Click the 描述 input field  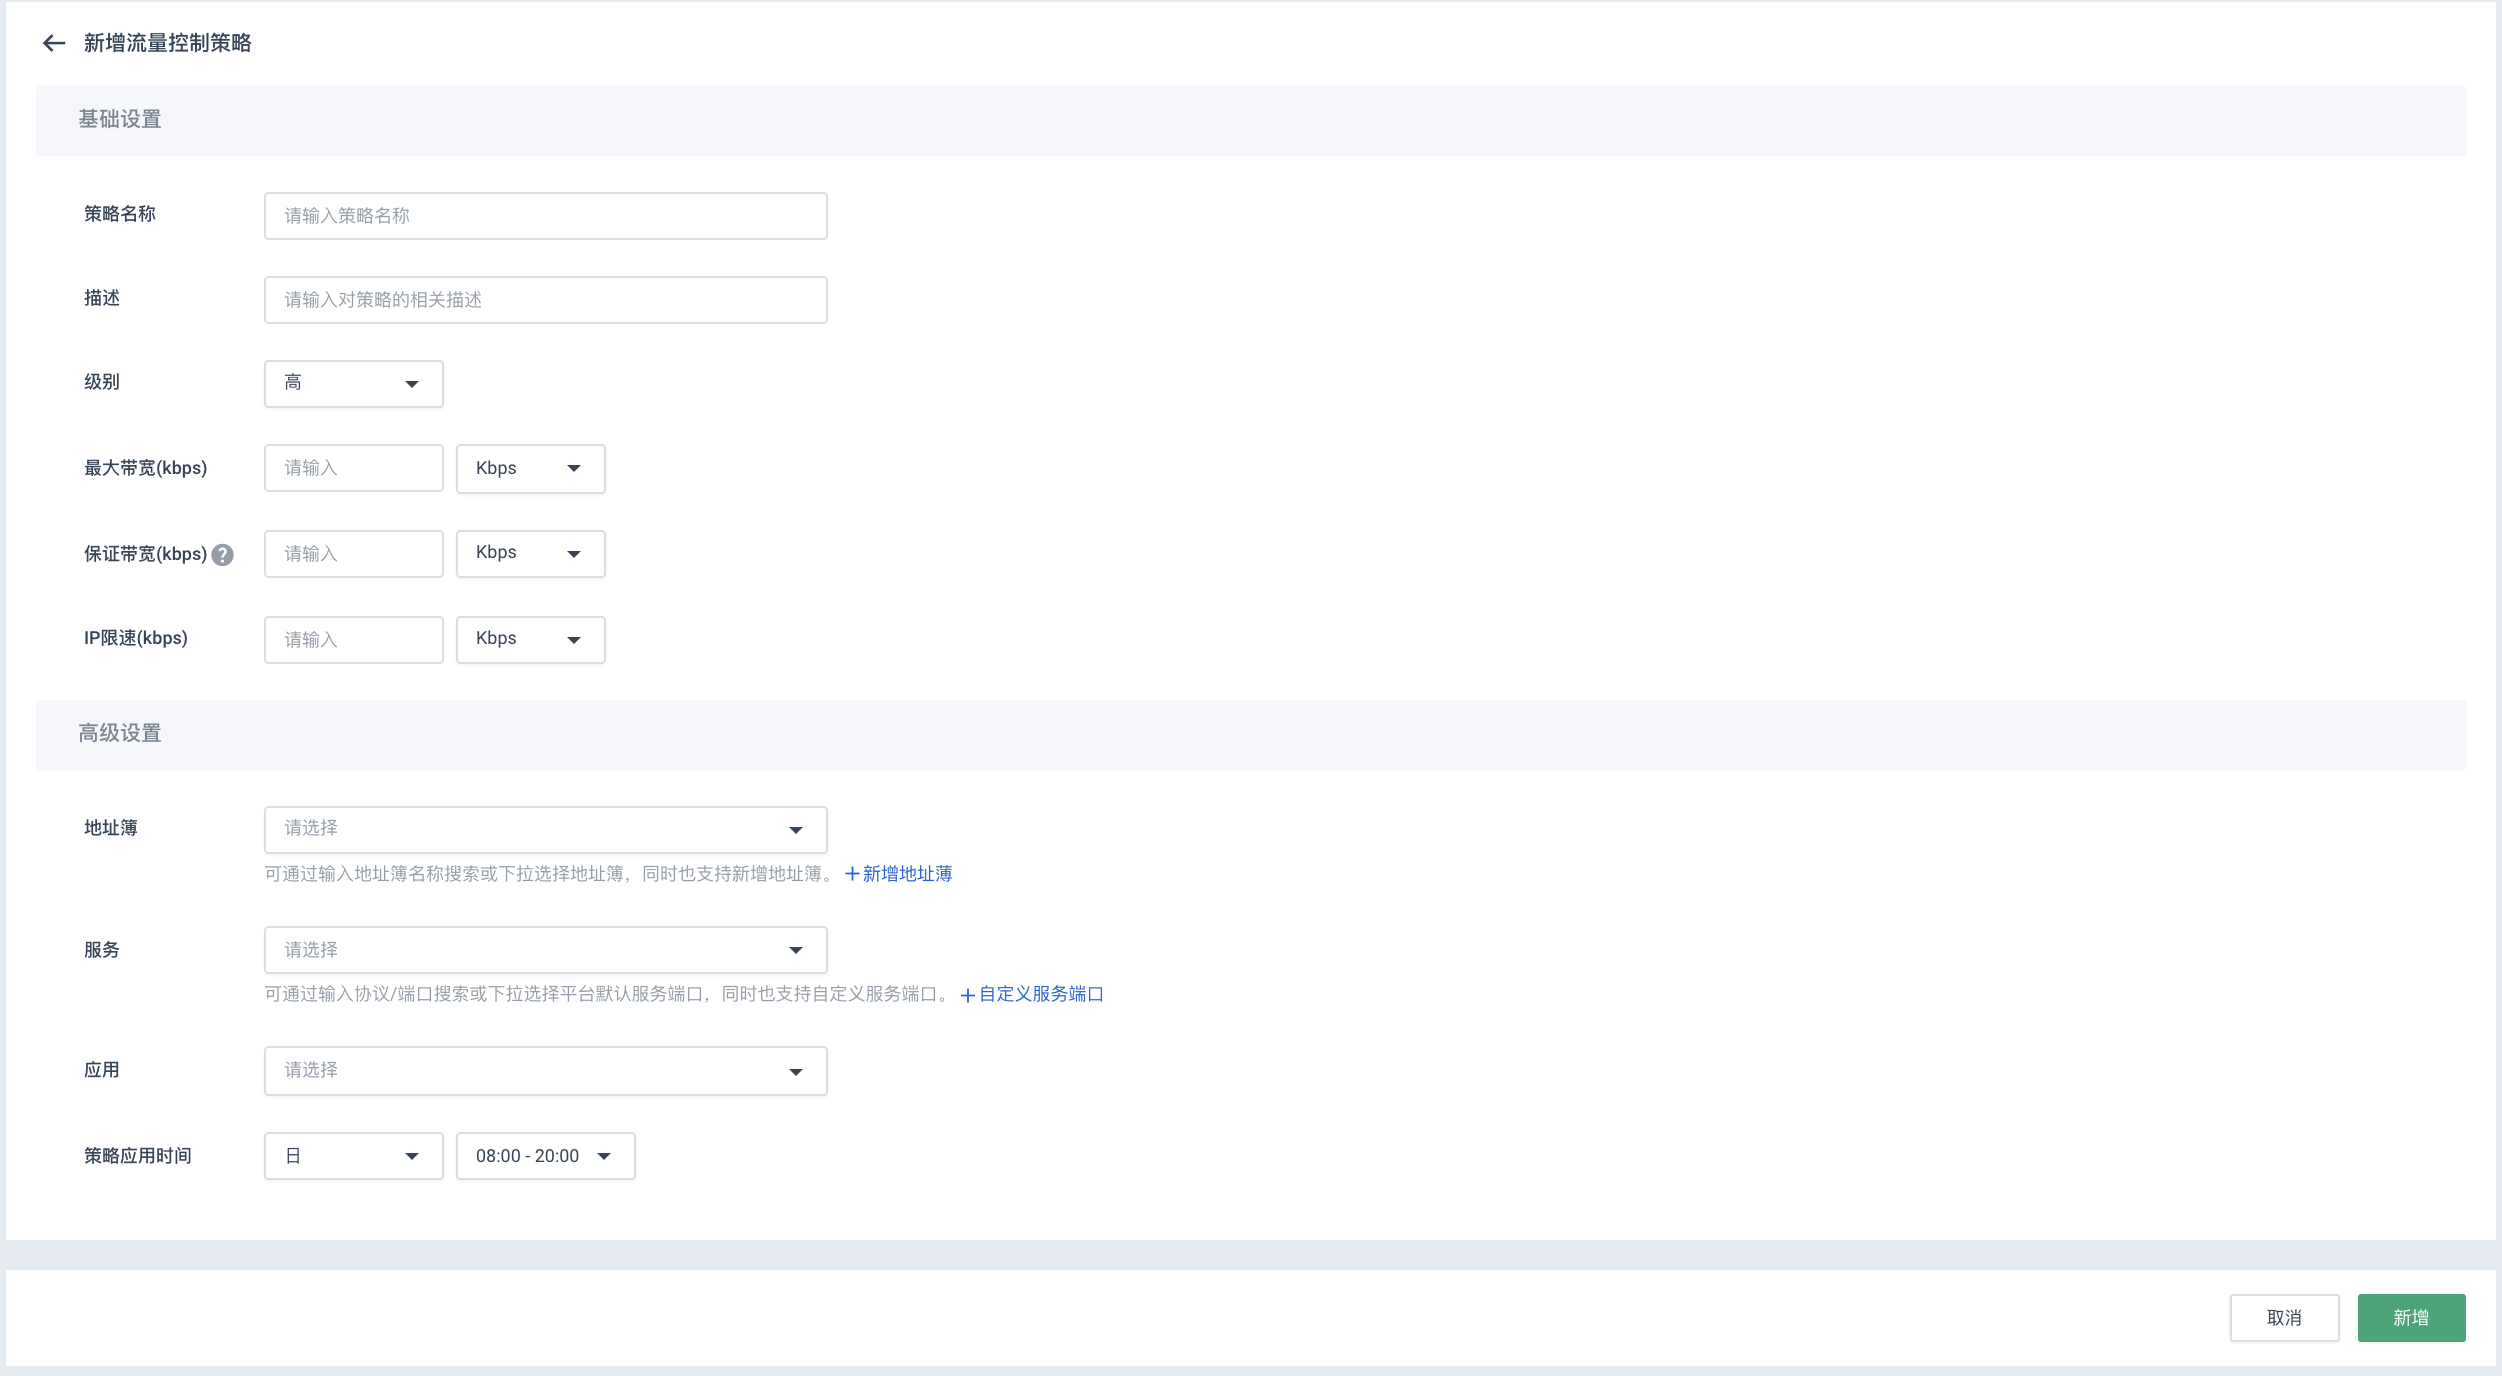(545, 300)
